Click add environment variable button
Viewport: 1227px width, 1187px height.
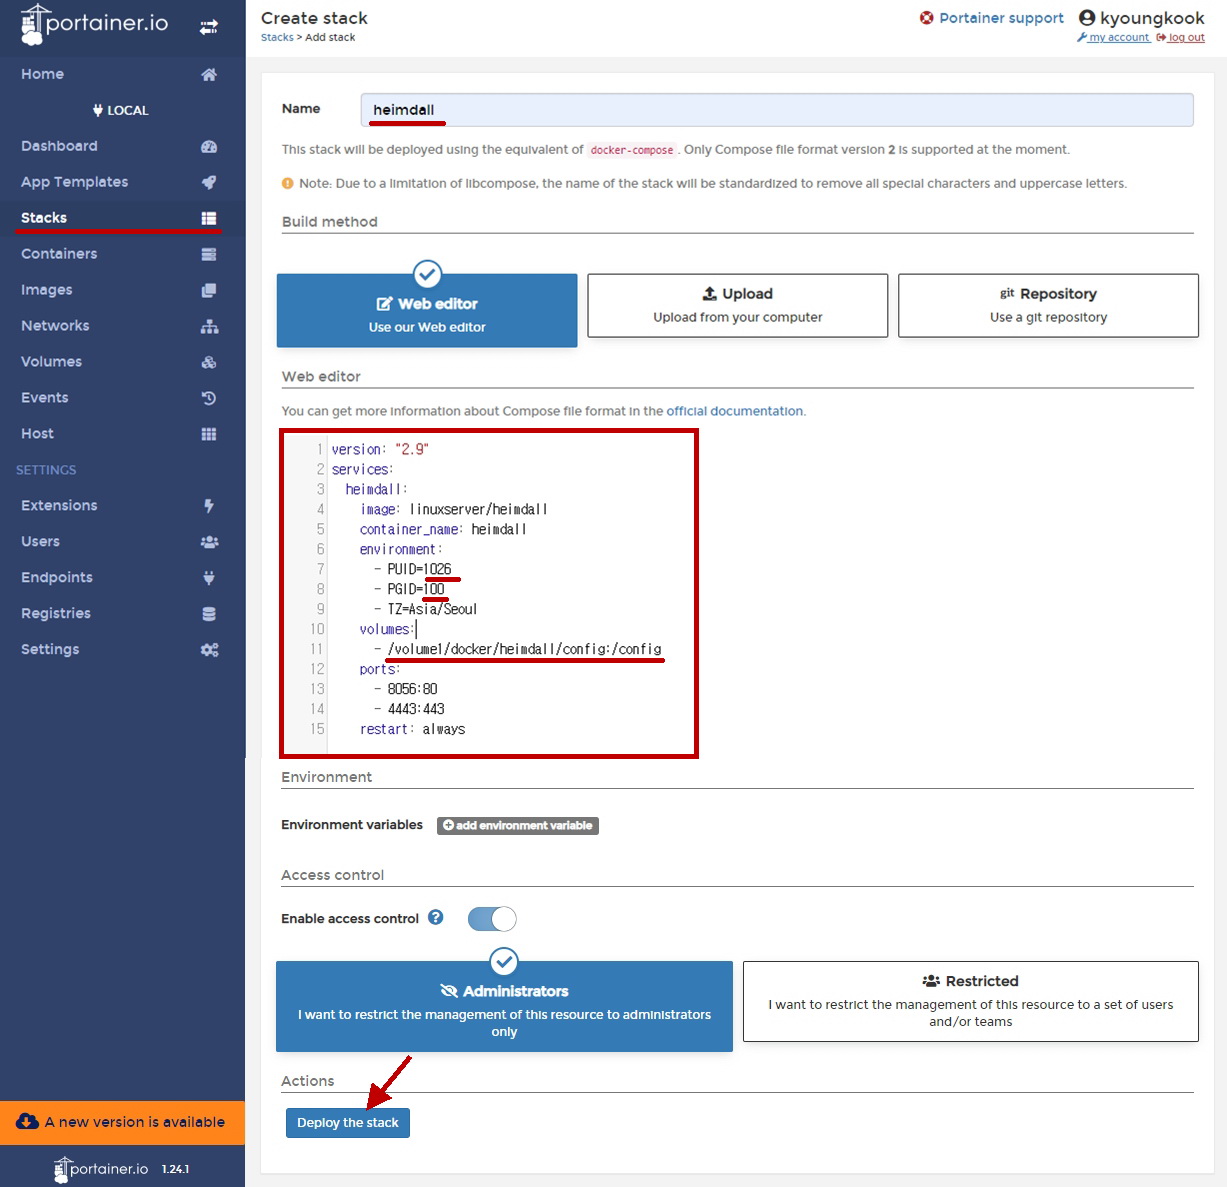518,825
